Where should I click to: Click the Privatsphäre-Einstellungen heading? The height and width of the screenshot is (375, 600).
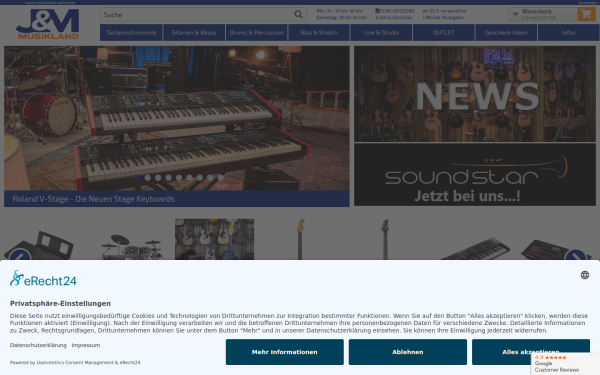click(60, 303)
